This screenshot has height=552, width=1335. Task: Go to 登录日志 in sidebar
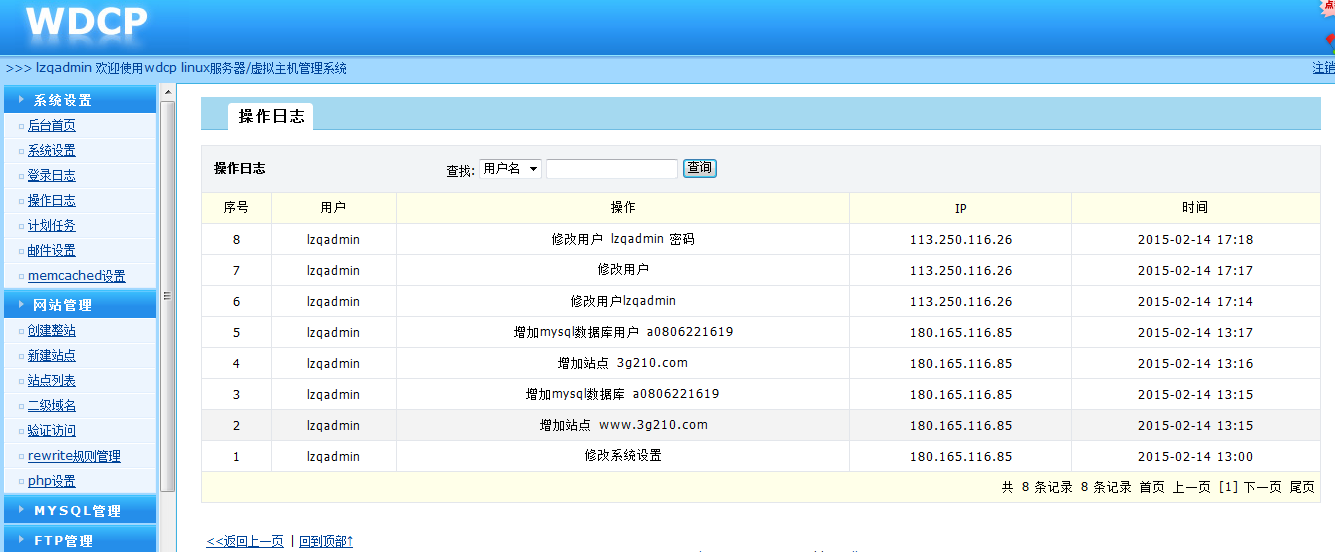[51, 176]
